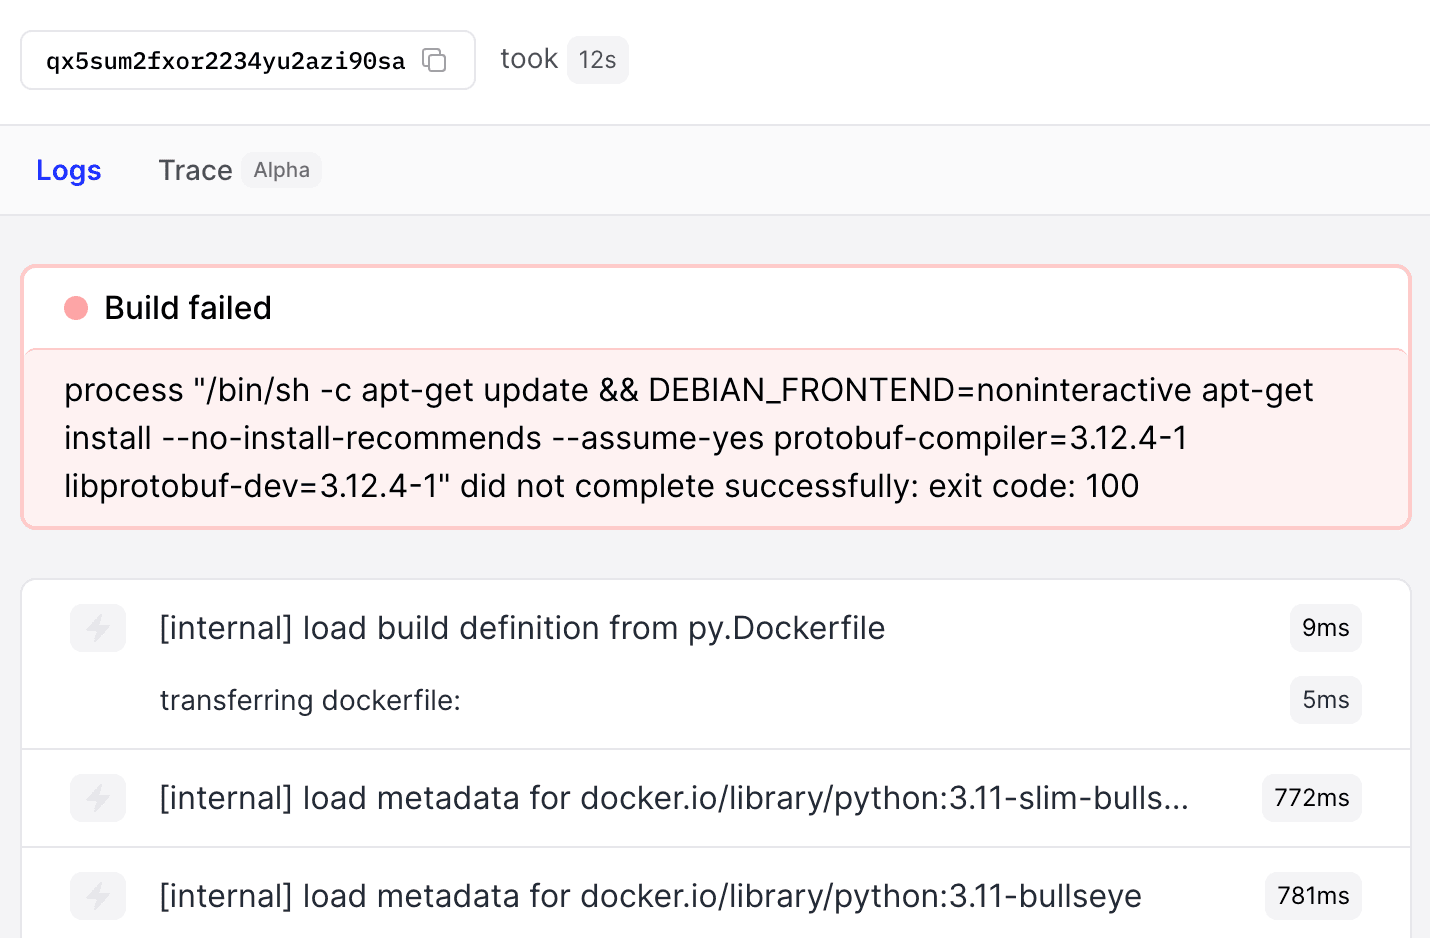
Task: Click the red status dot next to Build failed
Action: point(76,308)
